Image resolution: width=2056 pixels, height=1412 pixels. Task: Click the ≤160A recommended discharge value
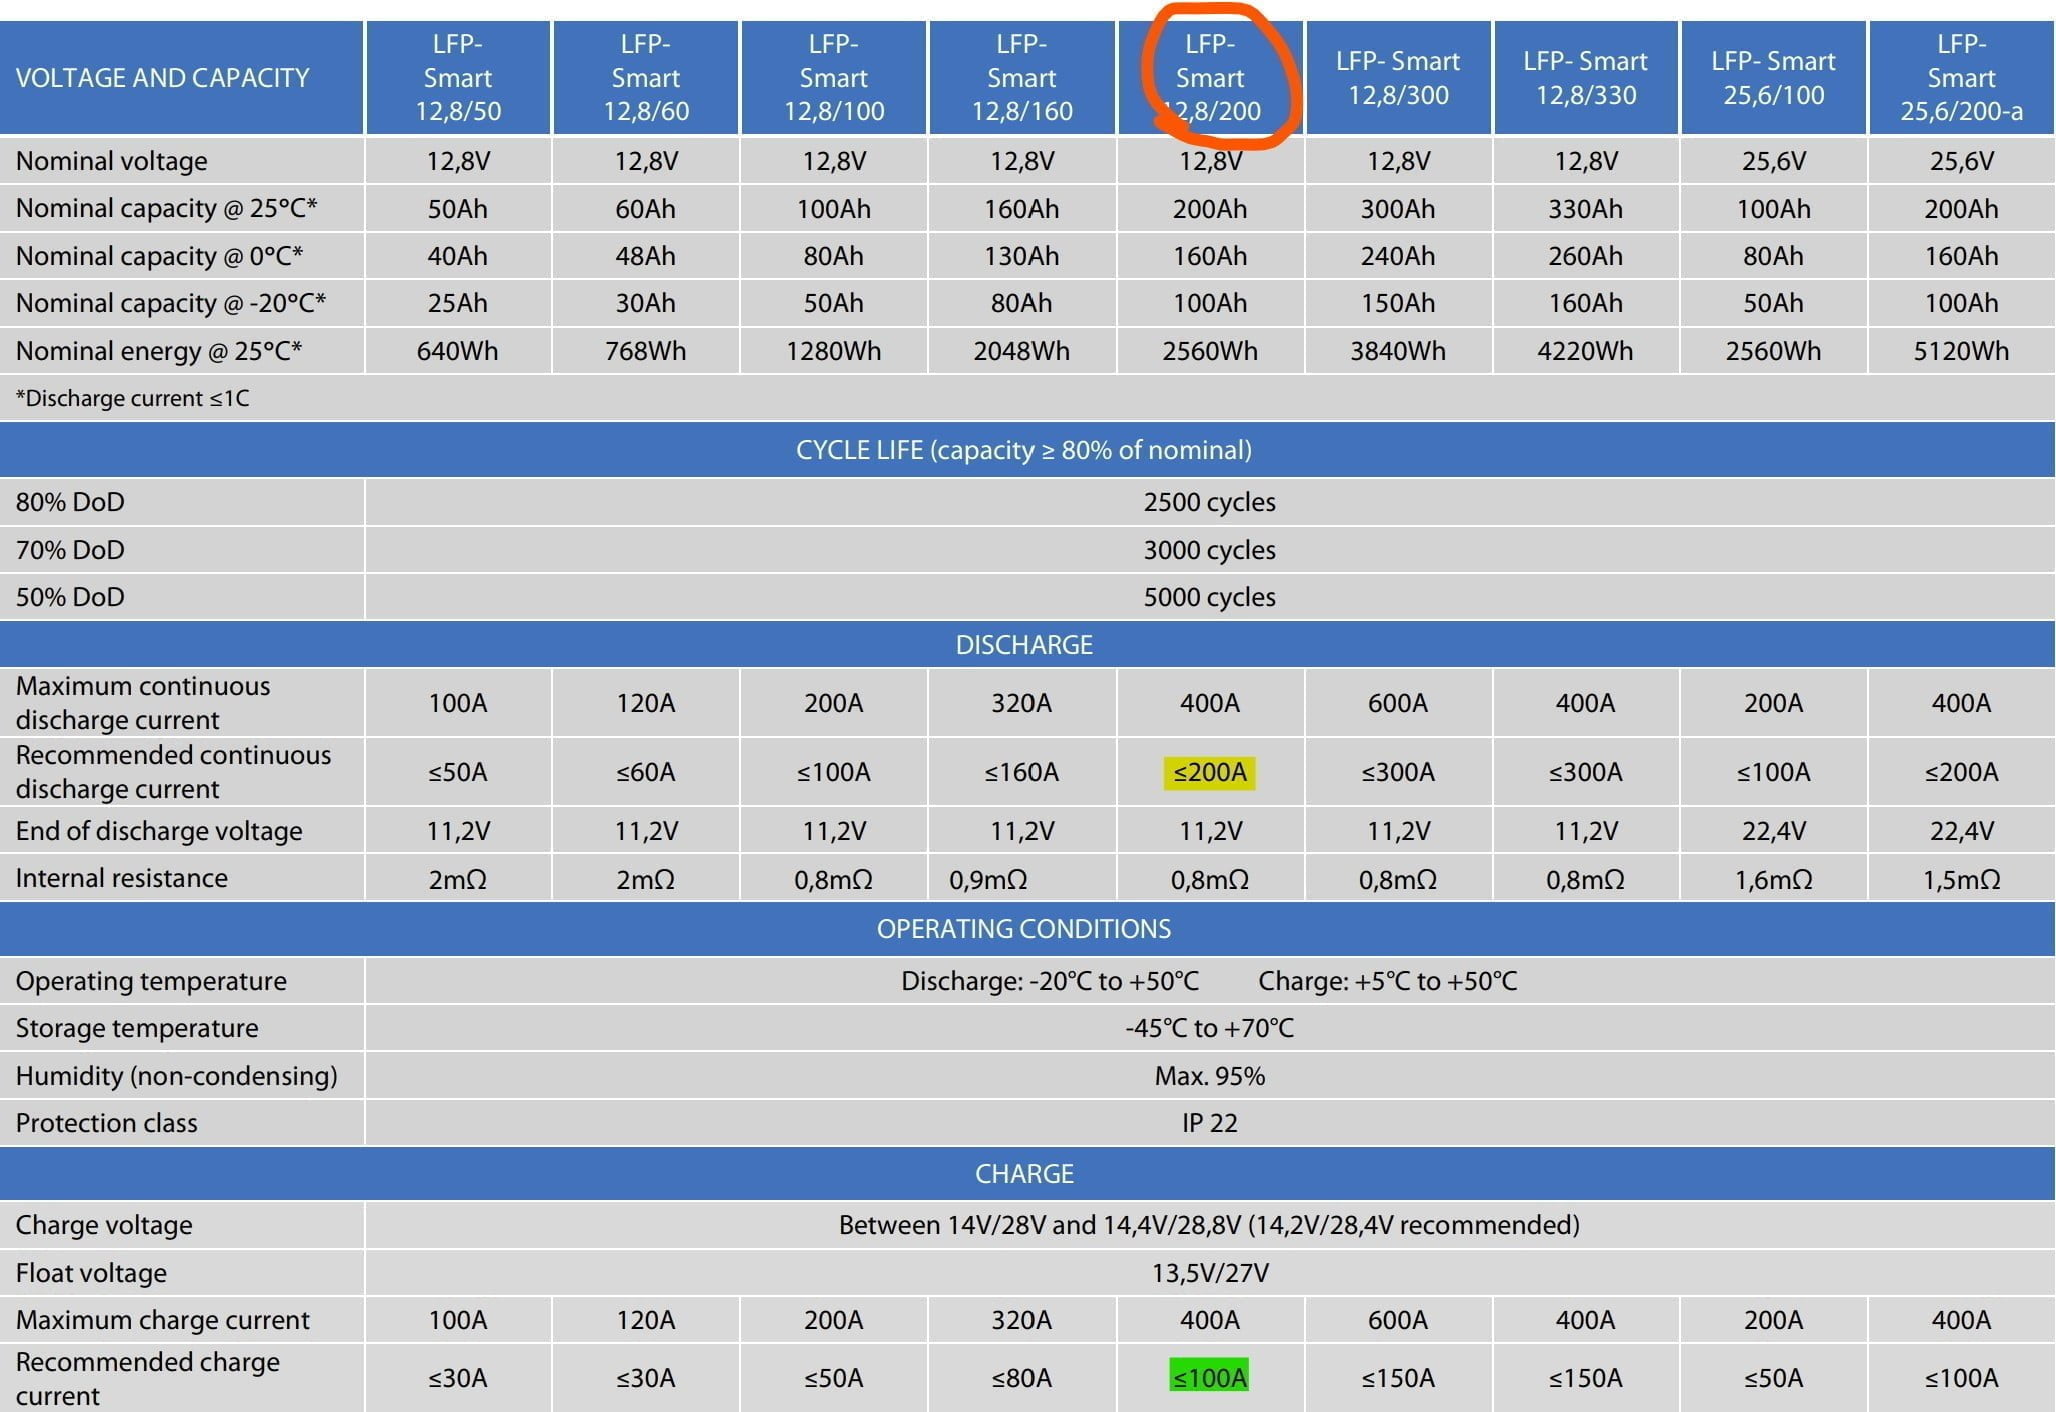pos(1022,772)
